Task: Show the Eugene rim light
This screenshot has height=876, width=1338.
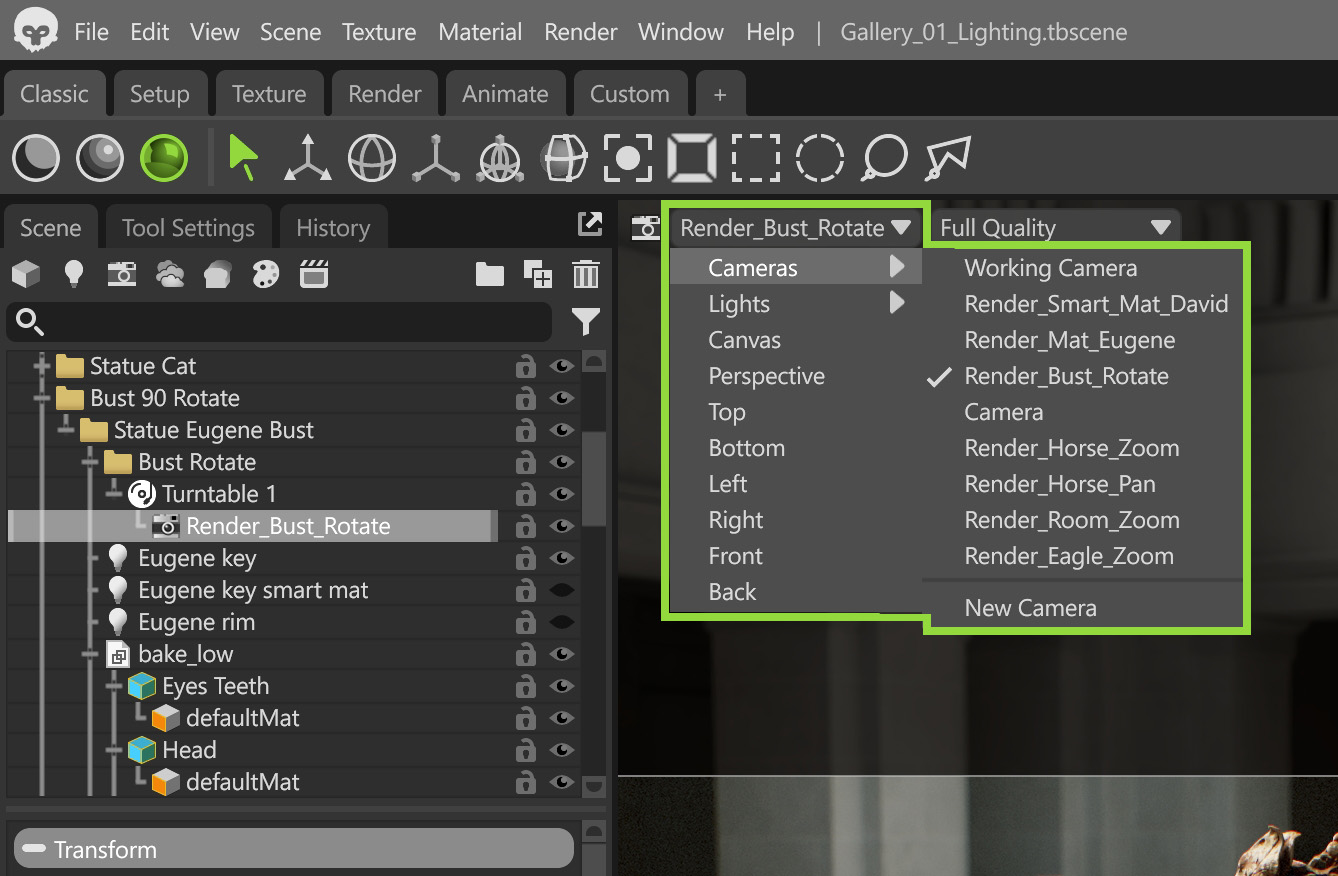Action: click(562, 622)
